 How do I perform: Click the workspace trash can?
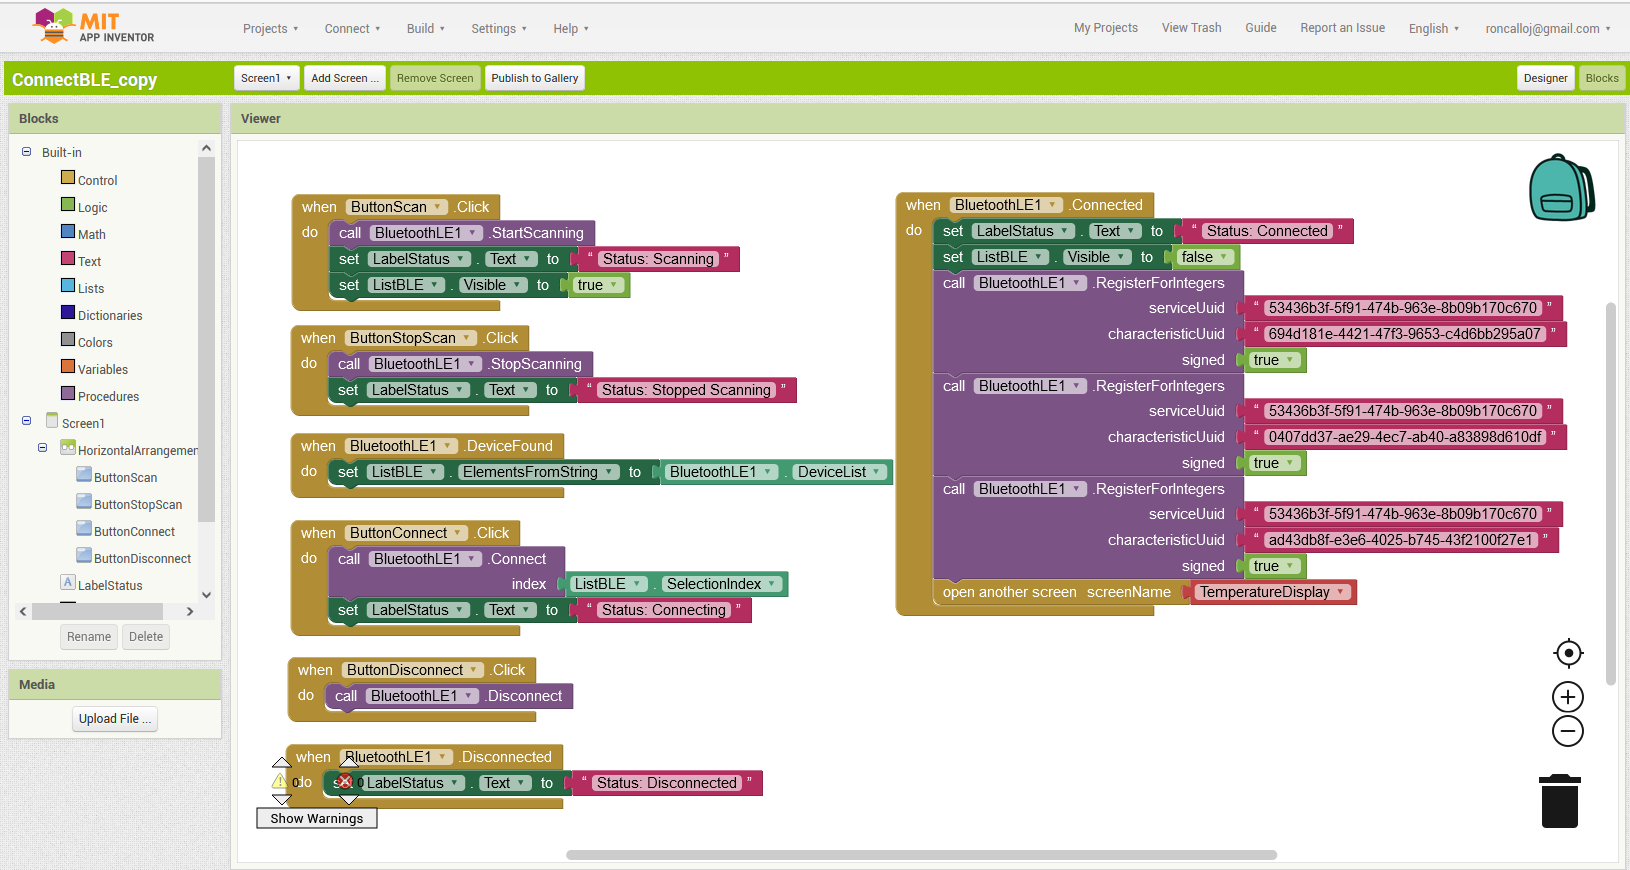[x=1560, y=801]
